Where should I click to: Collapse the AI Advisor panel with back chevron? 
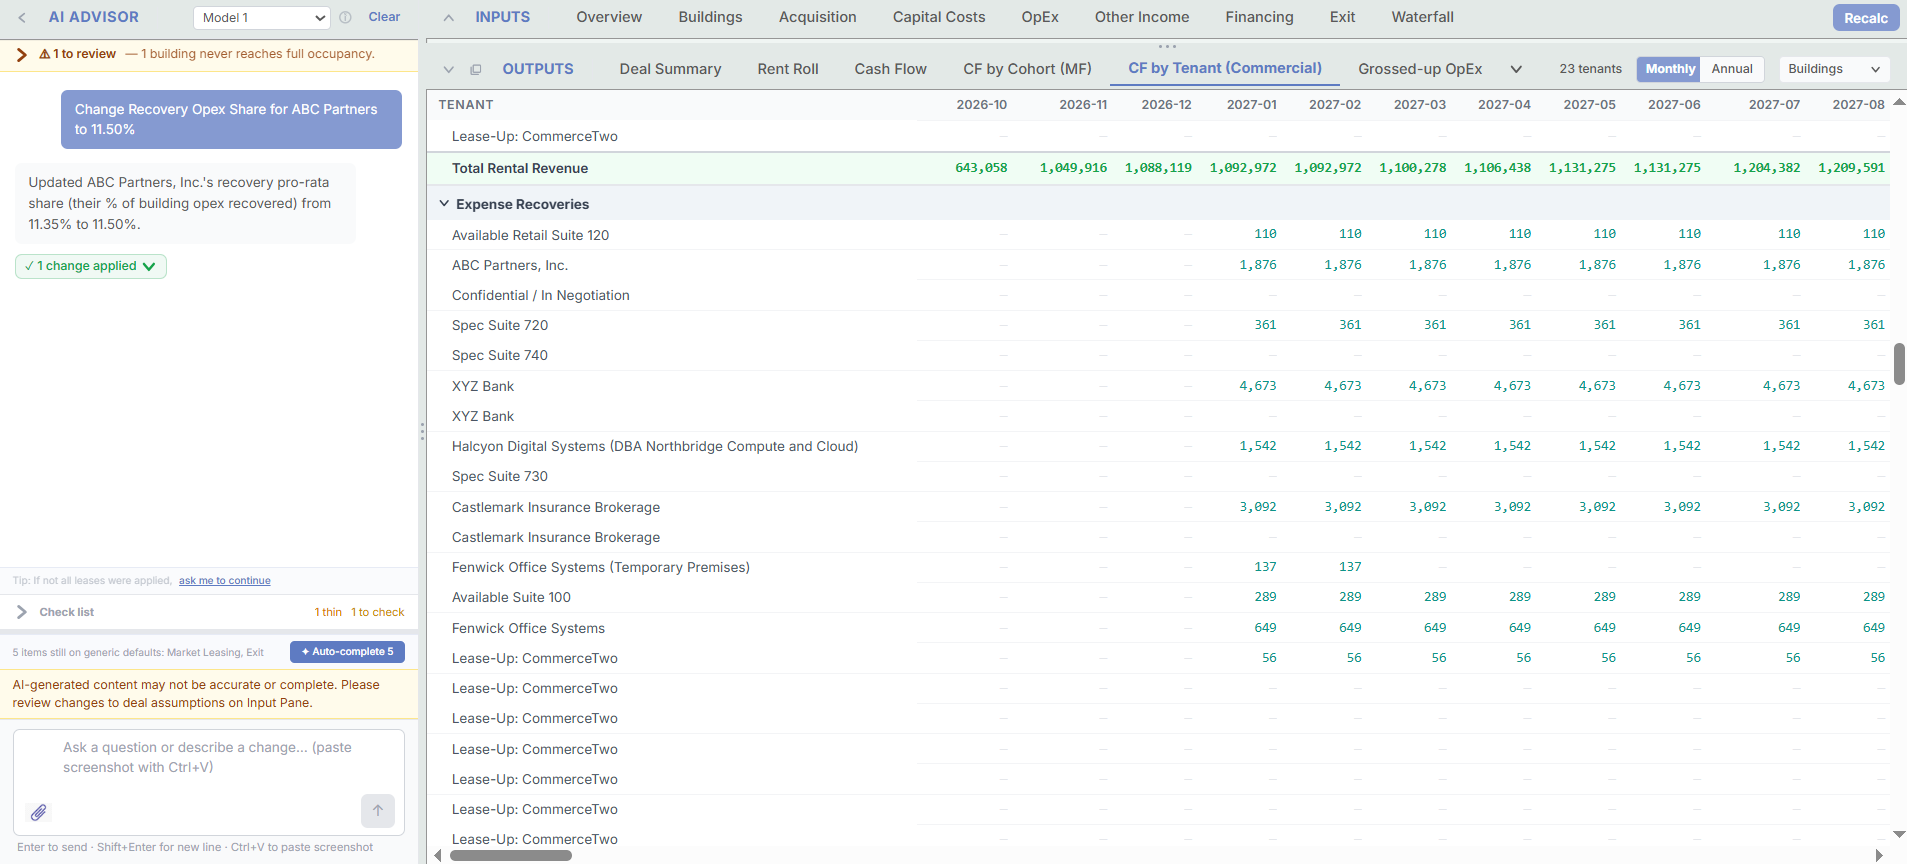[22, 18]
